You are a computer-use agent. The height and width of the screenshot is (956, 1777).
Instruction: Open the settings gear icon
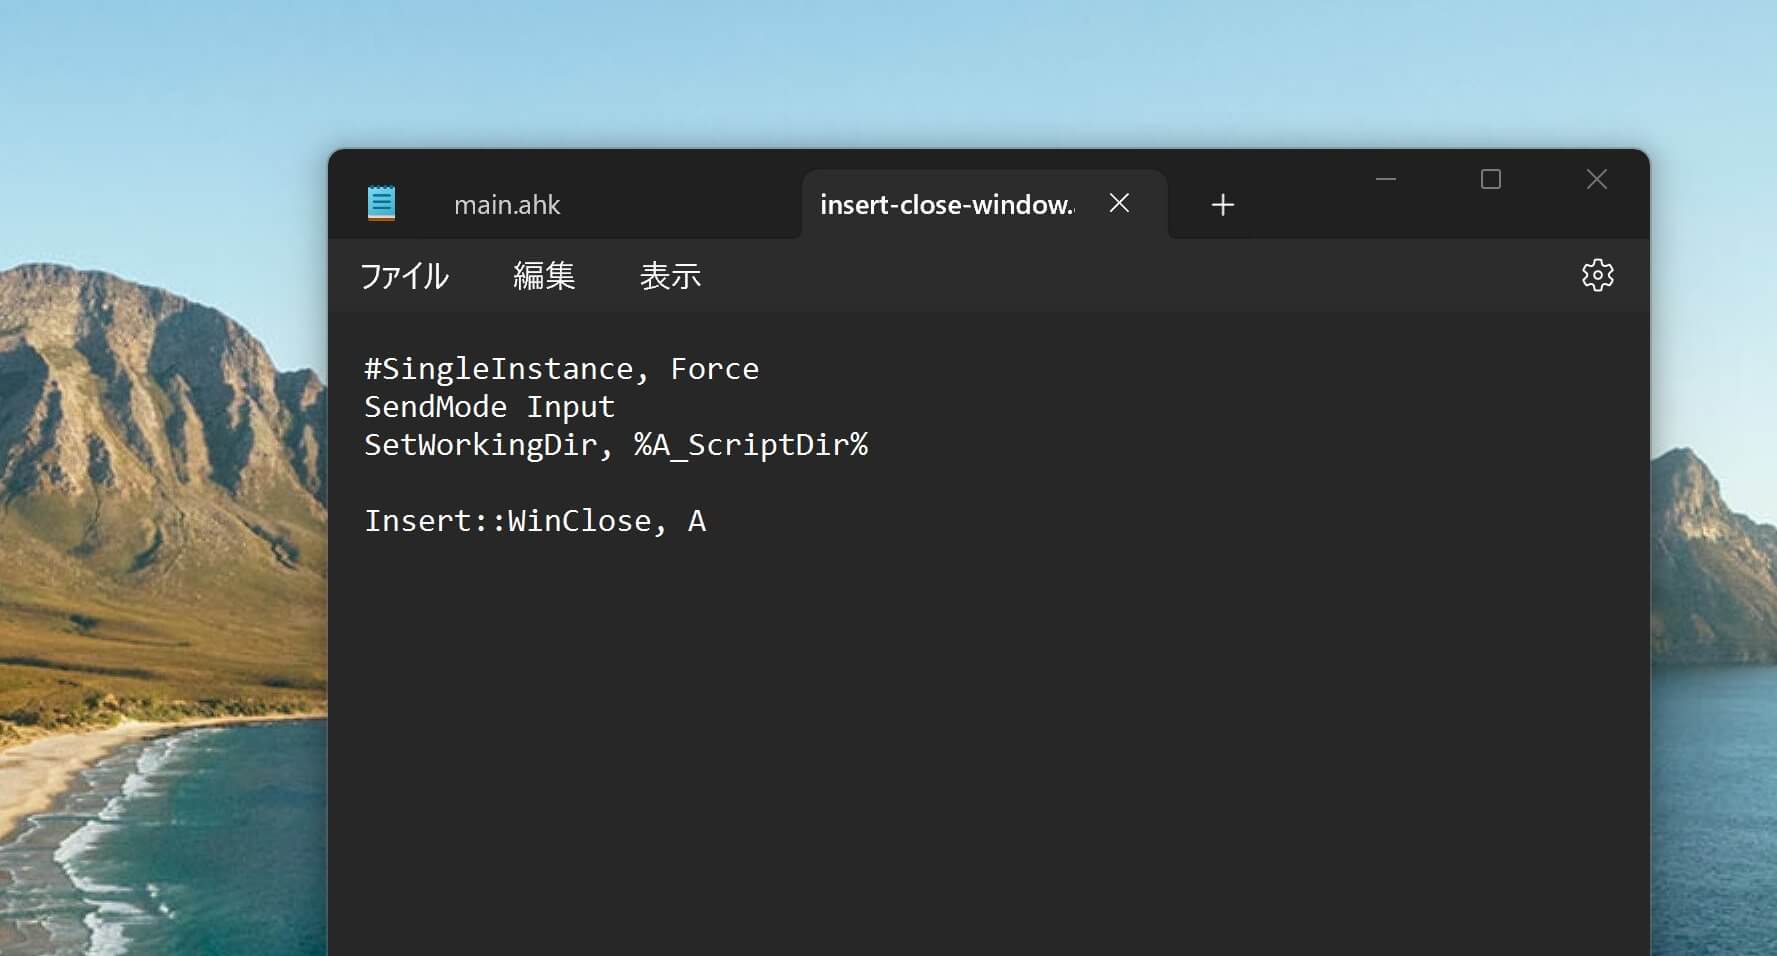[x=1597, y=275]
